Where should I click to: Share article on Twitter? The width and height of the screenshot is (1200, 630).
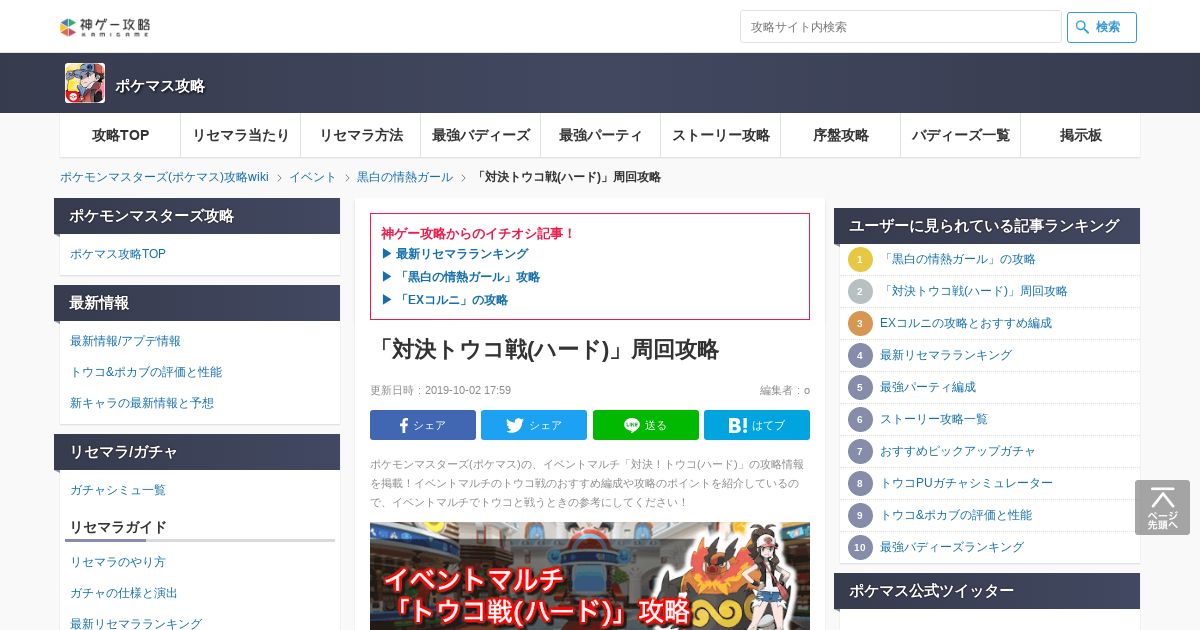click(534, 425)
